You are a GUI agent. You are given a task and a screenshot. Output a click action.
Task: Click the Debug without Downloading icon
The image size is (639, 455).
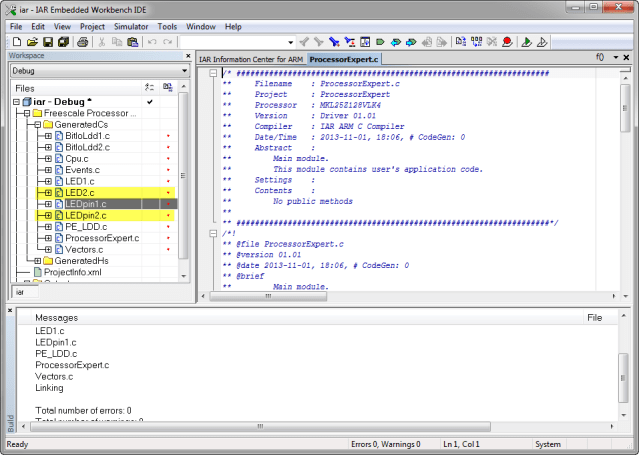541,42
